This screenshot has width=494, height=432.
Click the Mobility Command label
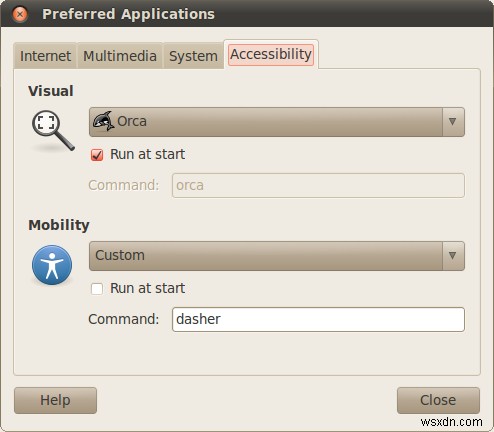(124, 319)
